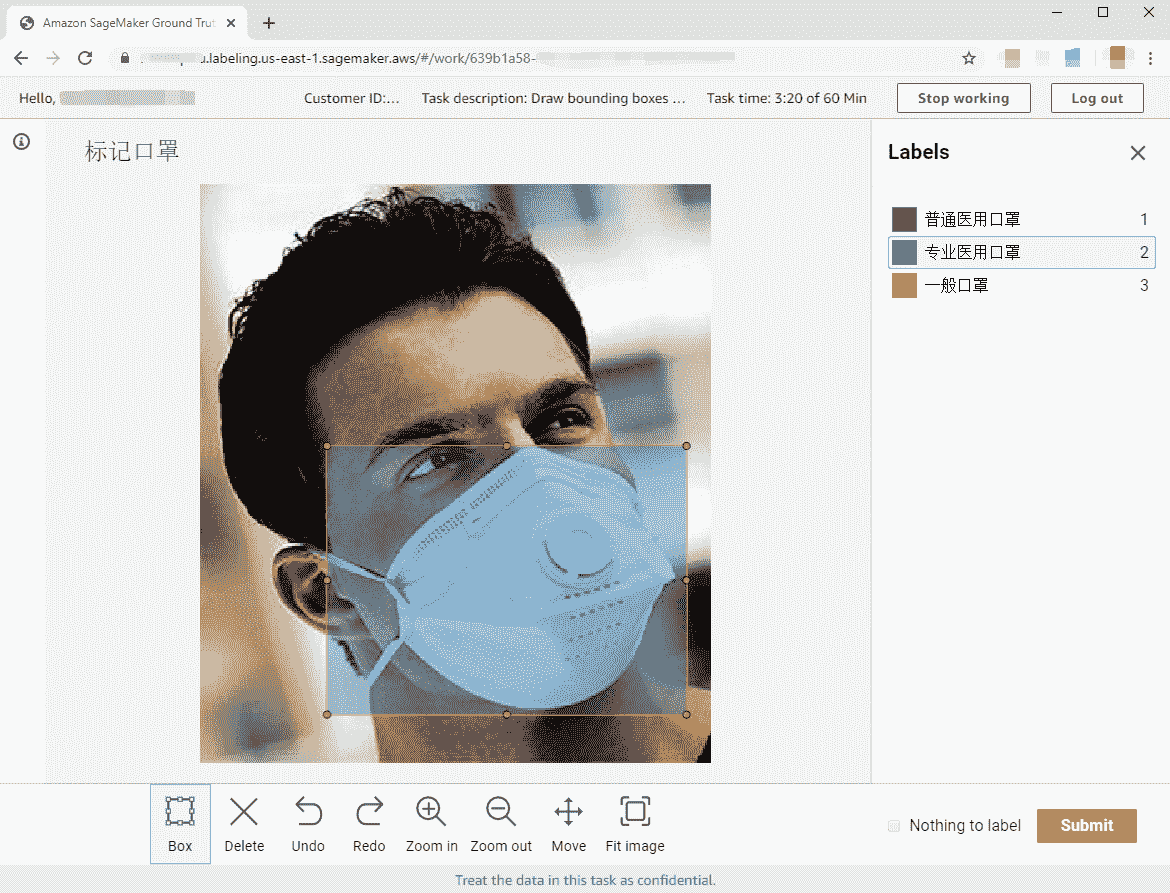Select the 普通医用口罩 label
The image size is (1170, 893).
coord(1022,219)
